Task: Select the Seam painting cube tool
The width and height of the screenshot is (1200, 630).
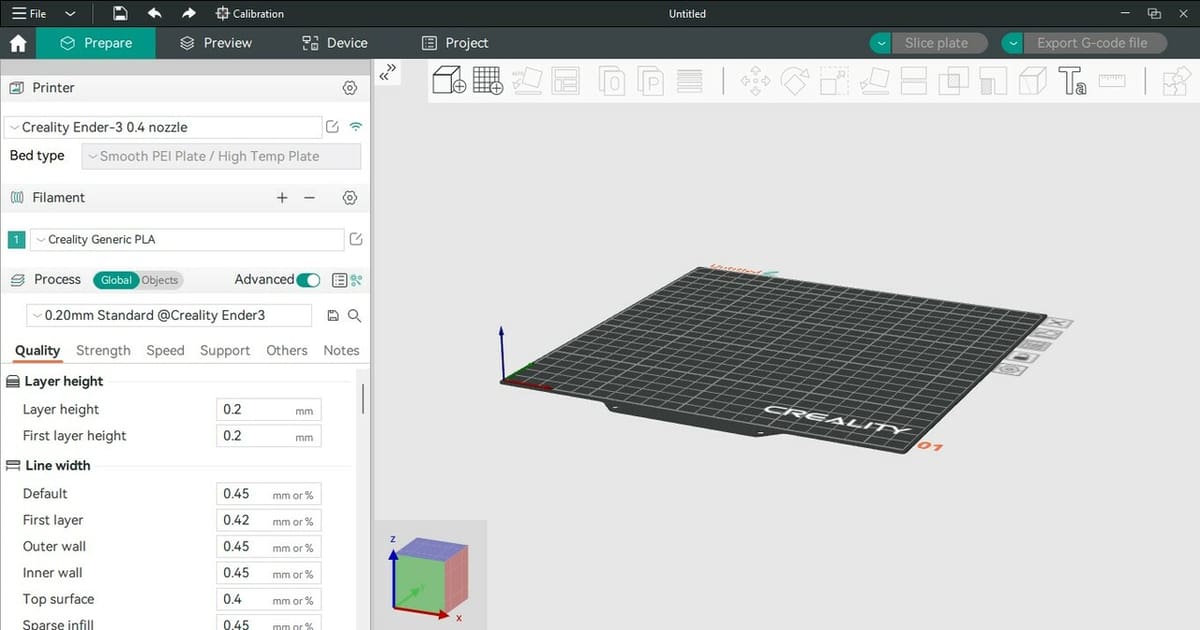Action: coord(1032,81)
